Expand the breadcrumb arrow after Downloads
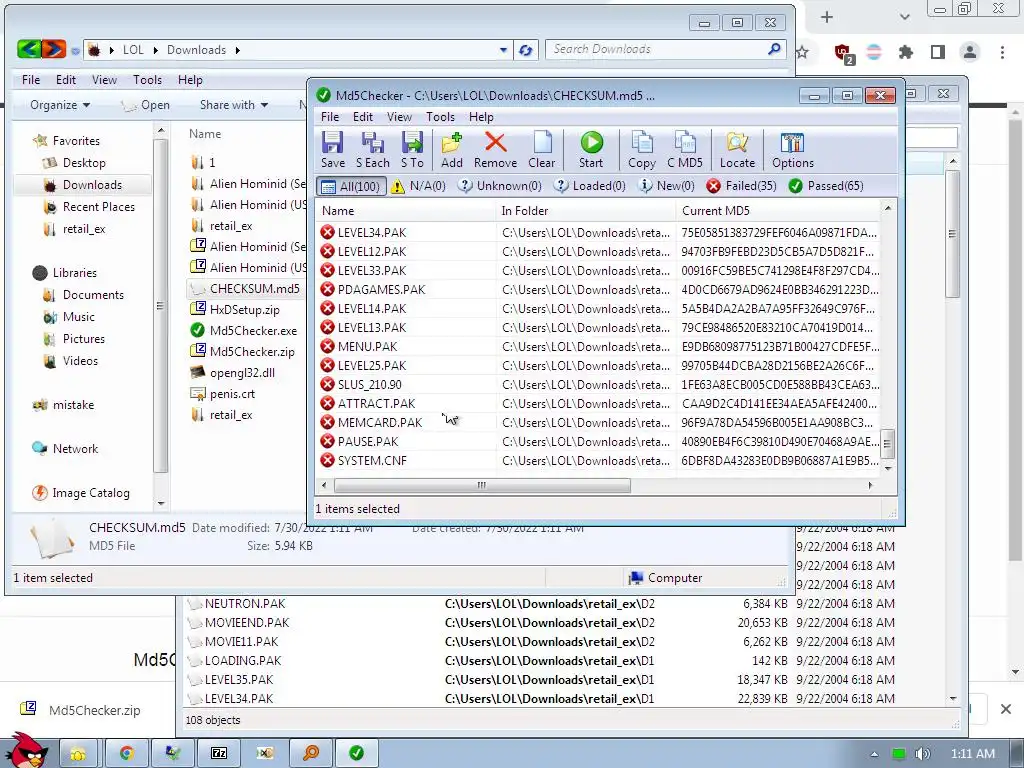The width and height of the screenshot is (1024, 768). (x=237, y=50)
